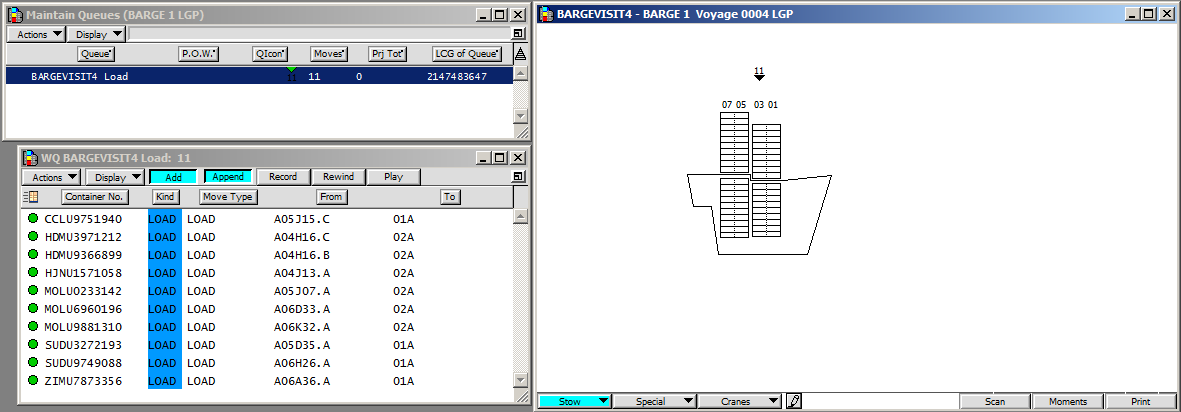This screenshot has height=412, width=1181.
Task: Click the green status dot for CCLU9751940
Action: pos(33,219)
